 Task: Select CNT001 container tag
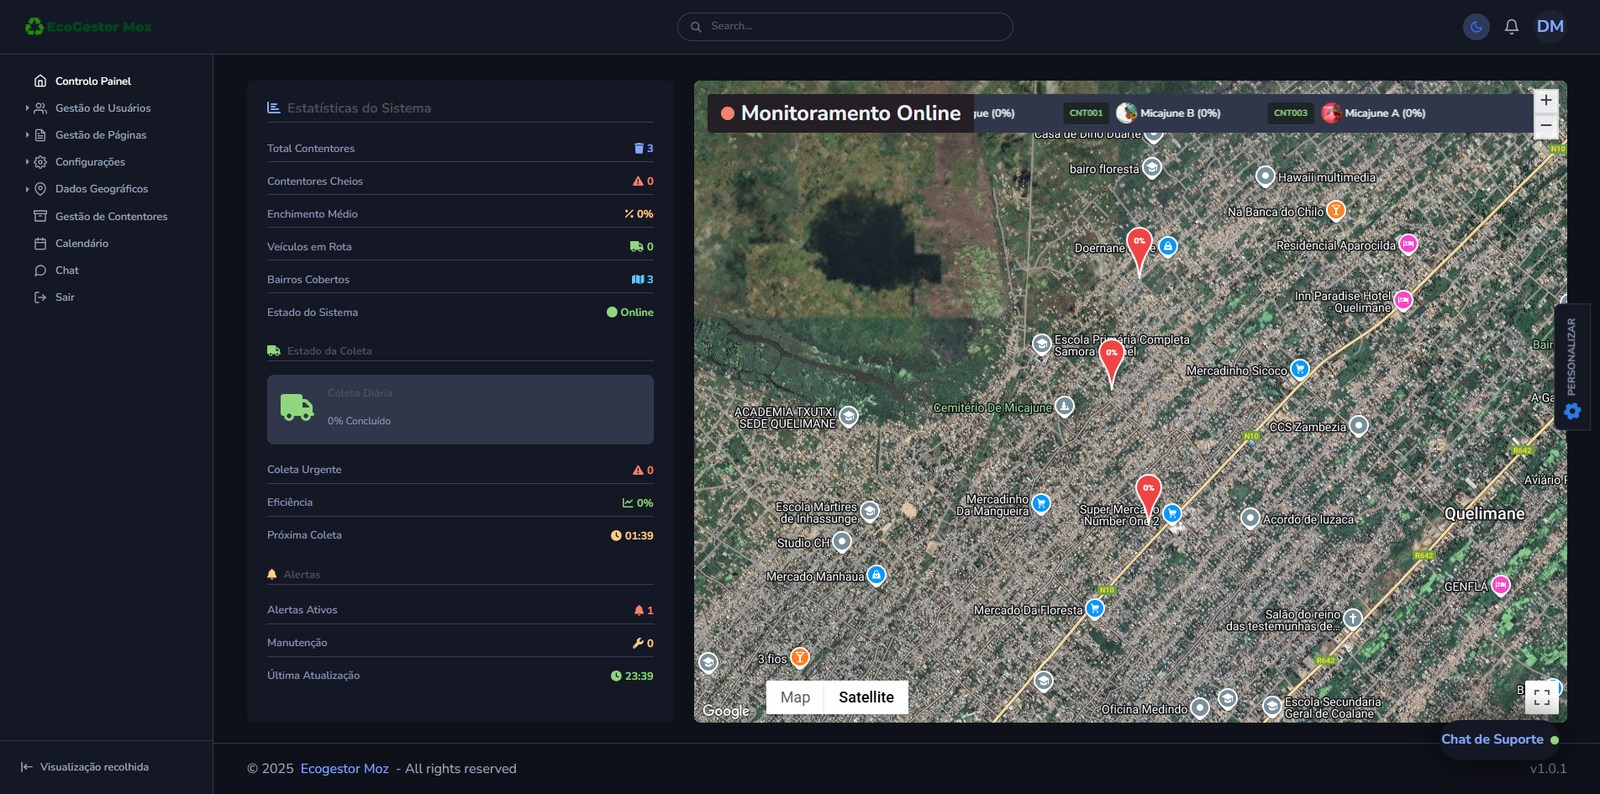point(1086,113)
